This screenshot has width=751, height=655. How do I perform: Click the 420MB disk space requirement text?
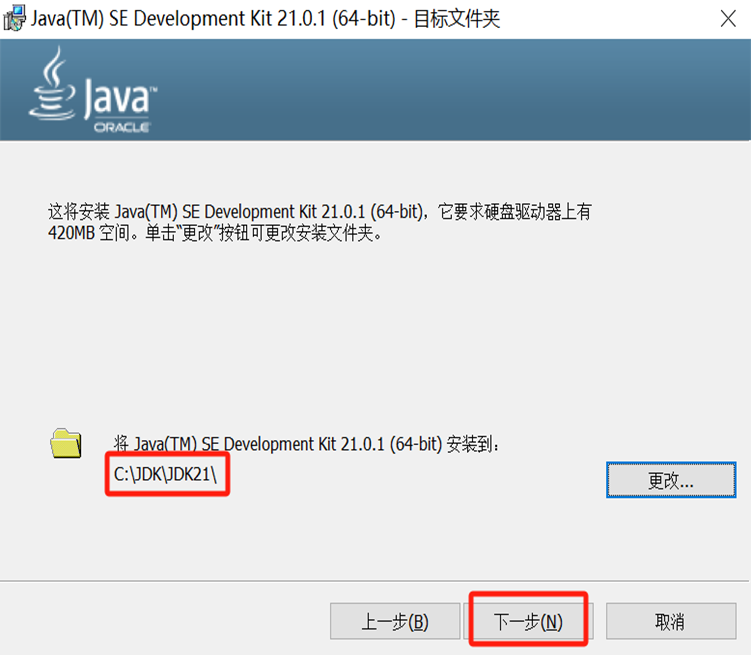coord(319,222)
